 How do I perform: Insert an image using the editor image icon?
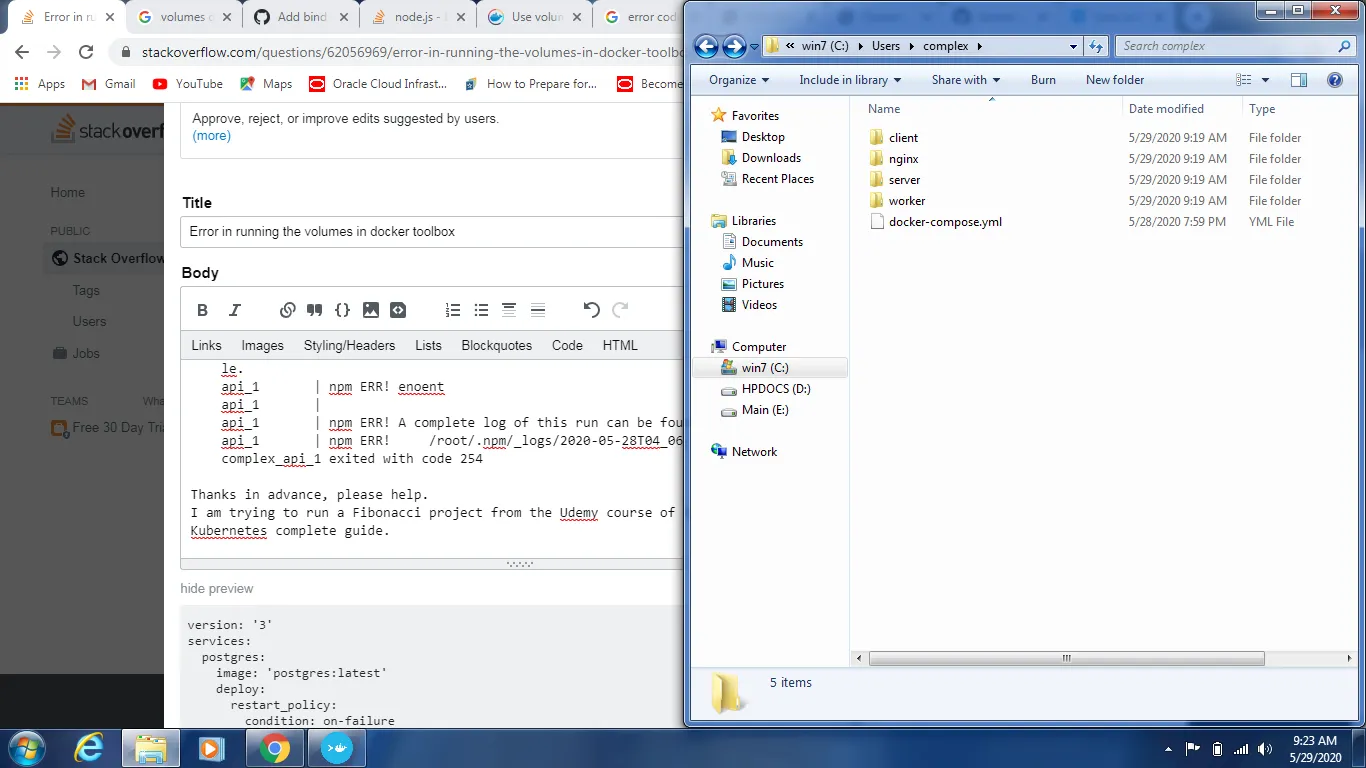[371, 310]
